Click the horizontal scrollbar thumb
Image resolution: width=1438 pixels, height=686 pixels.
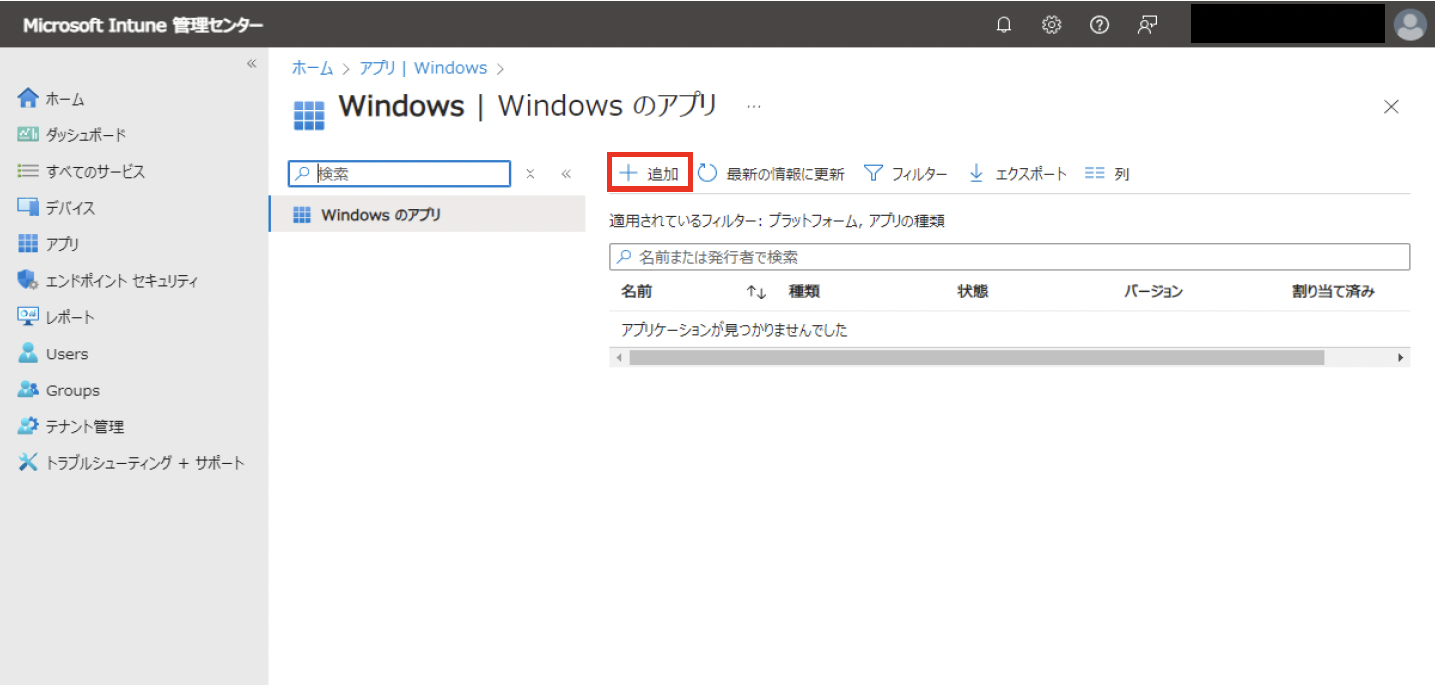[x=977, y=358]
